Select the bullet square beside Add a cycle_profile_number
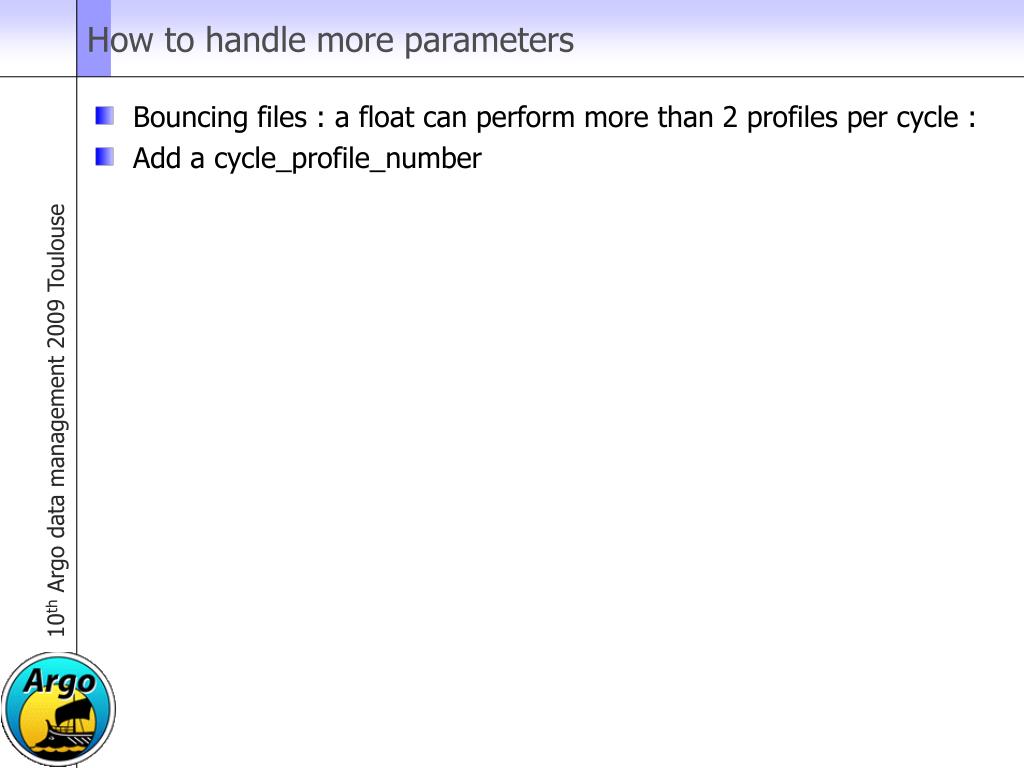 104,157
